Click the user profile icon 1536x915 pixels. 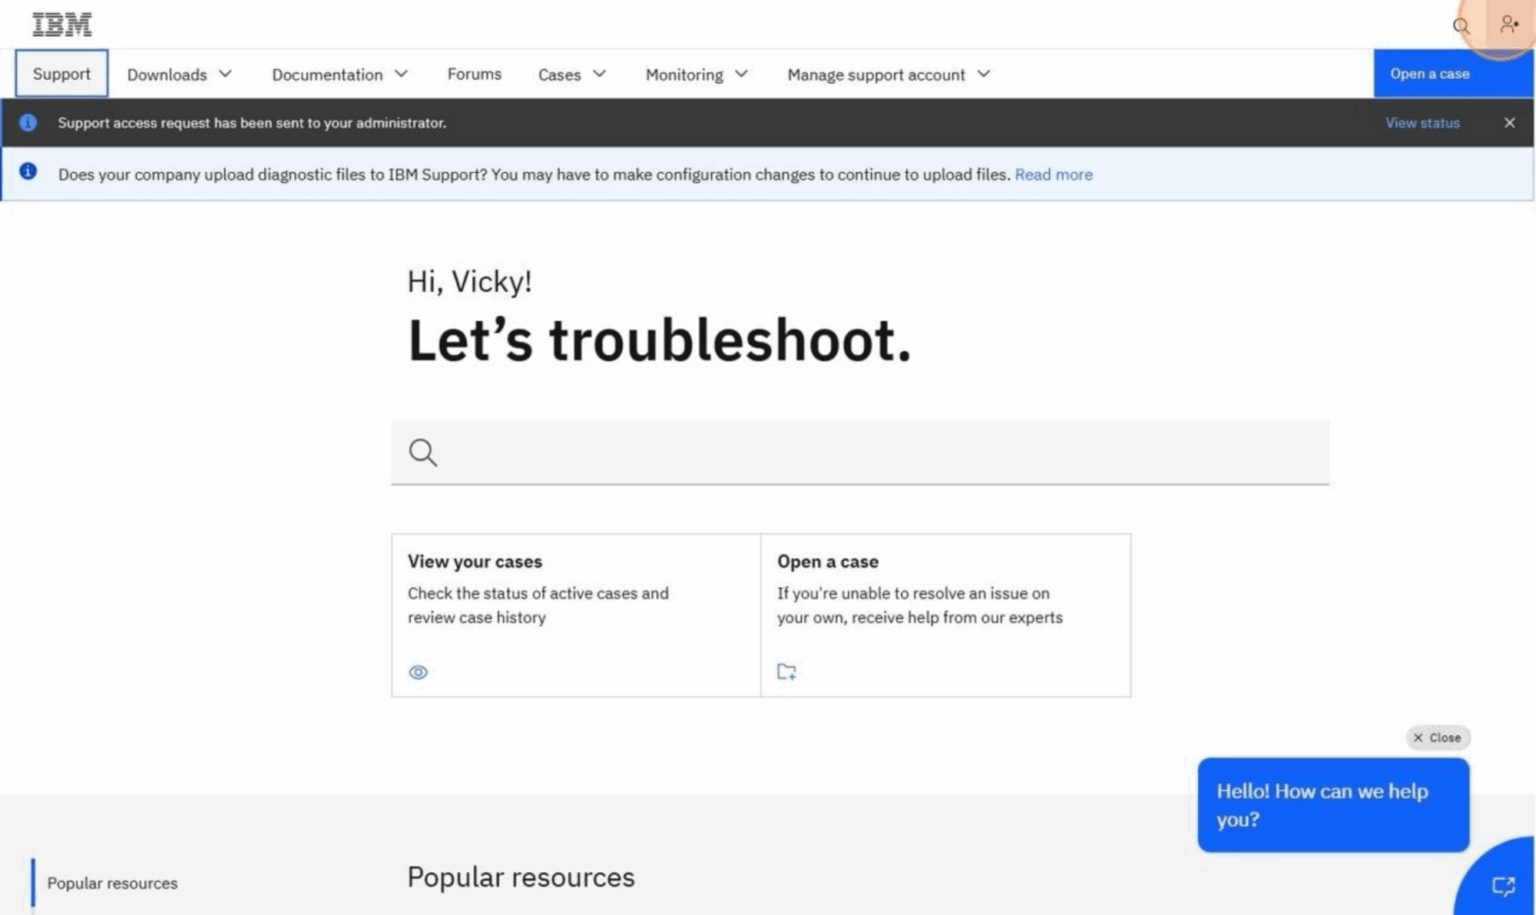1507,25
